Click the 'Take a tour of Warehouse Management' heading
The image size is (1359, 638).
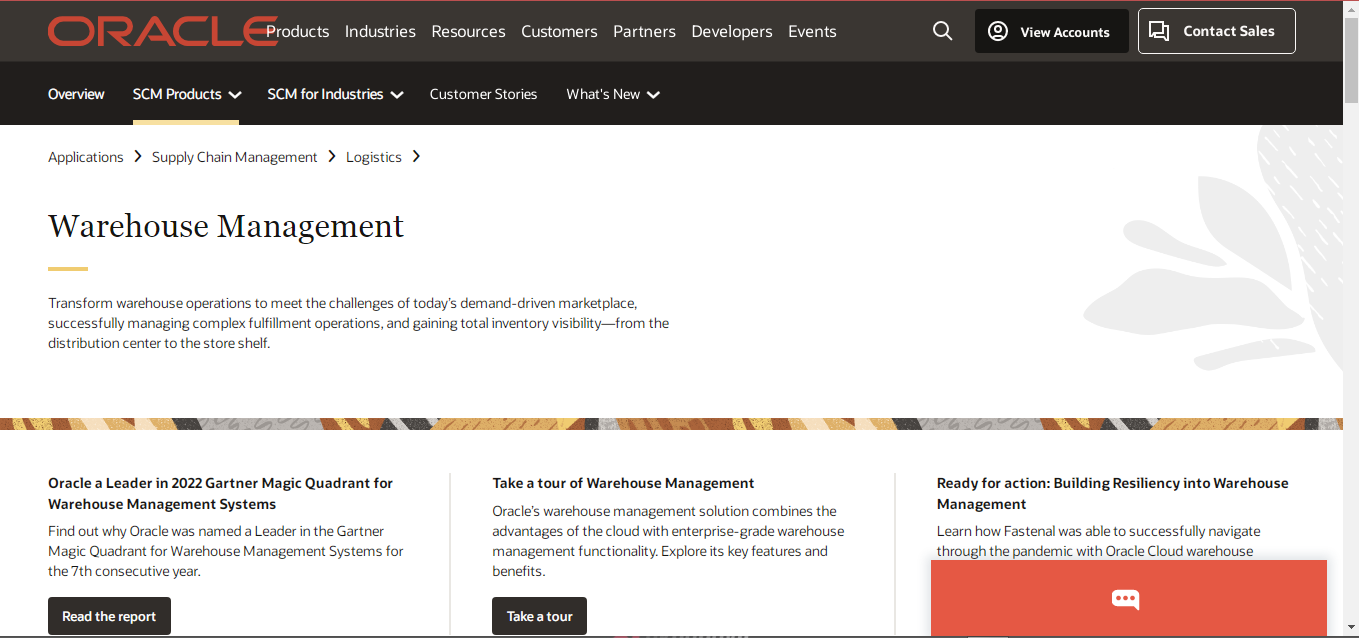pyautogui.click(x=623, y=483)
